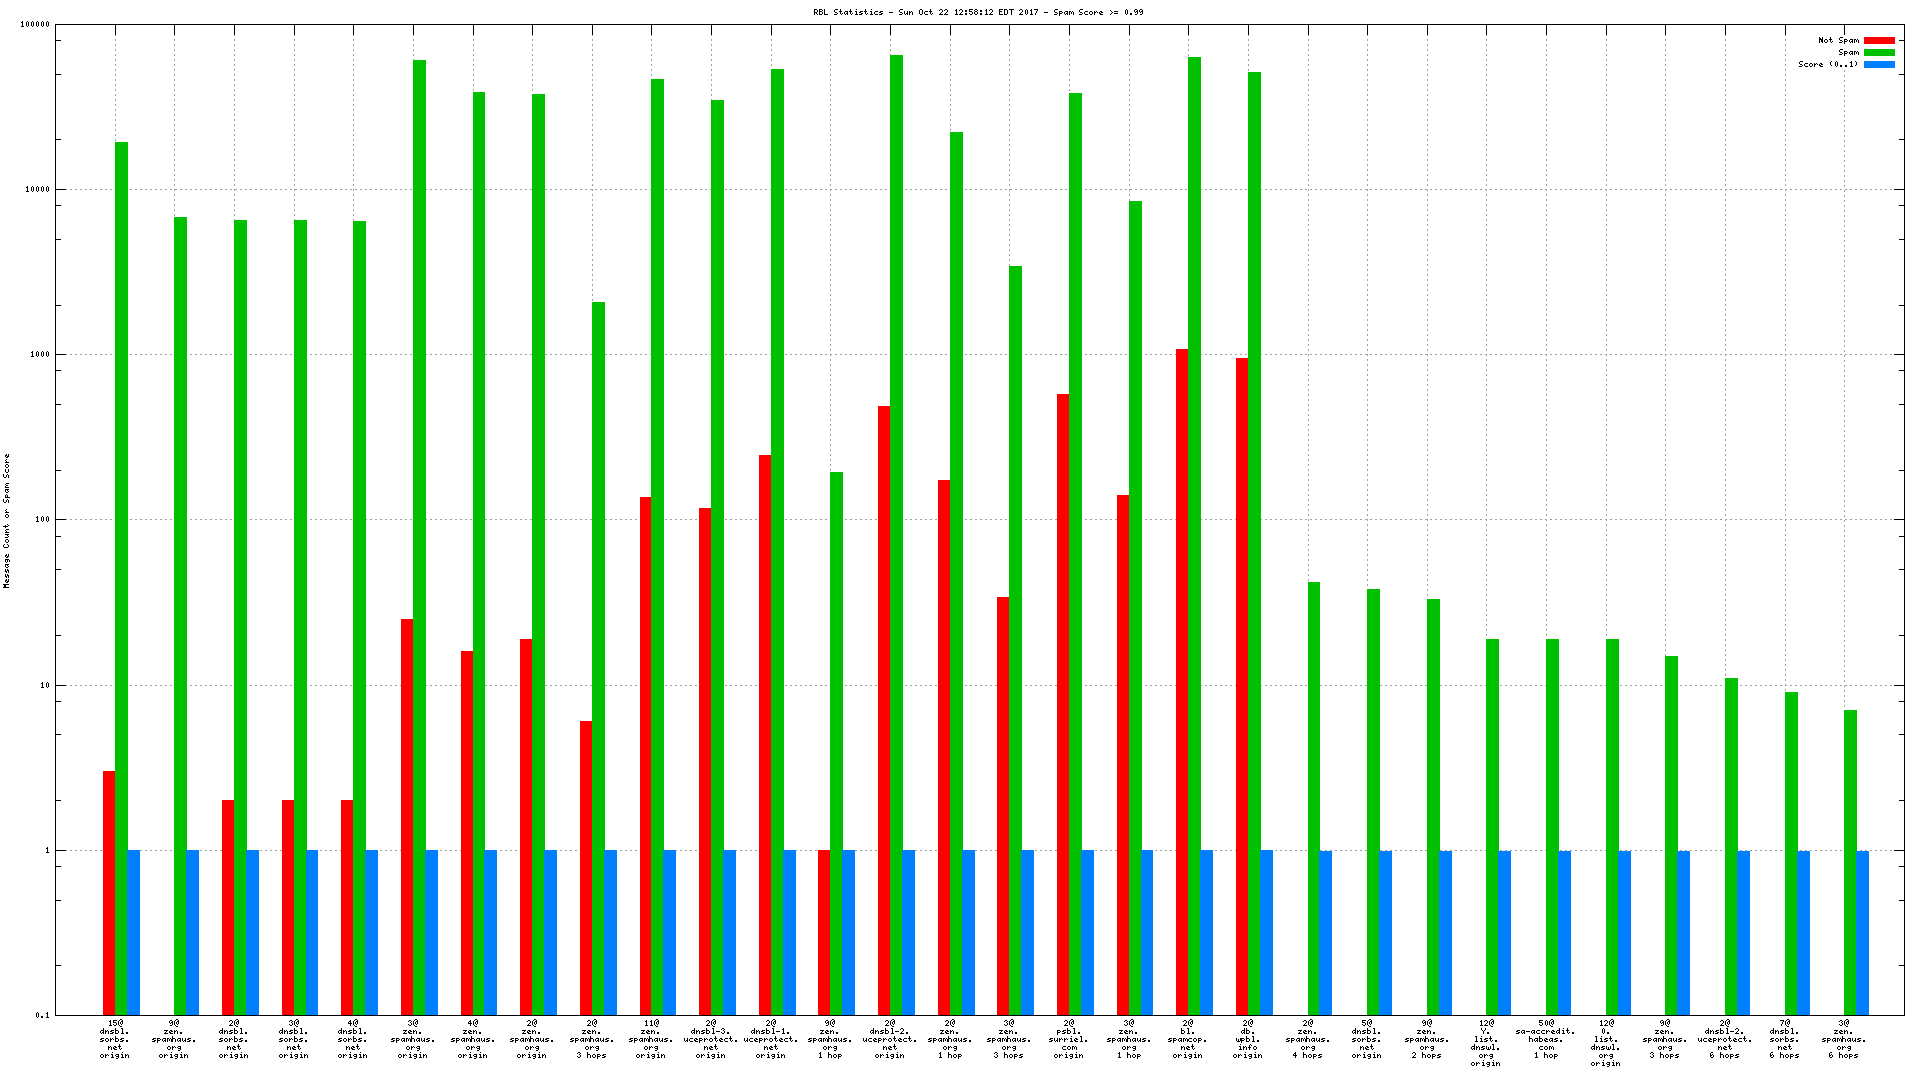1920x1080 pixels.
Task: Select the 15@ dnsbl.sorbs.net origin label
Action: pyautogui.click(x=115, y=1039)
